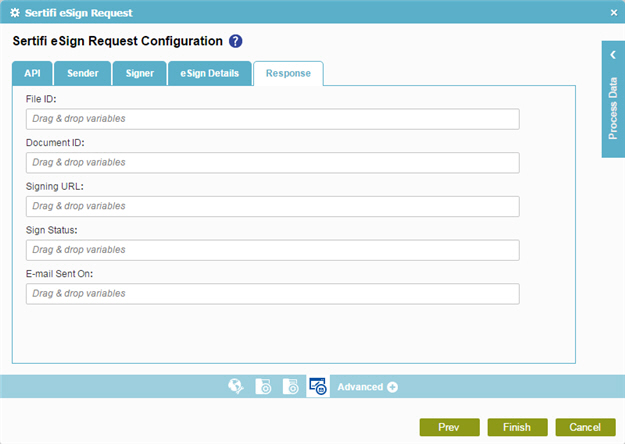This screenshot has height=444, width=625.
Task: Focus the File ID input field
Action: click(x=273, y=119)
